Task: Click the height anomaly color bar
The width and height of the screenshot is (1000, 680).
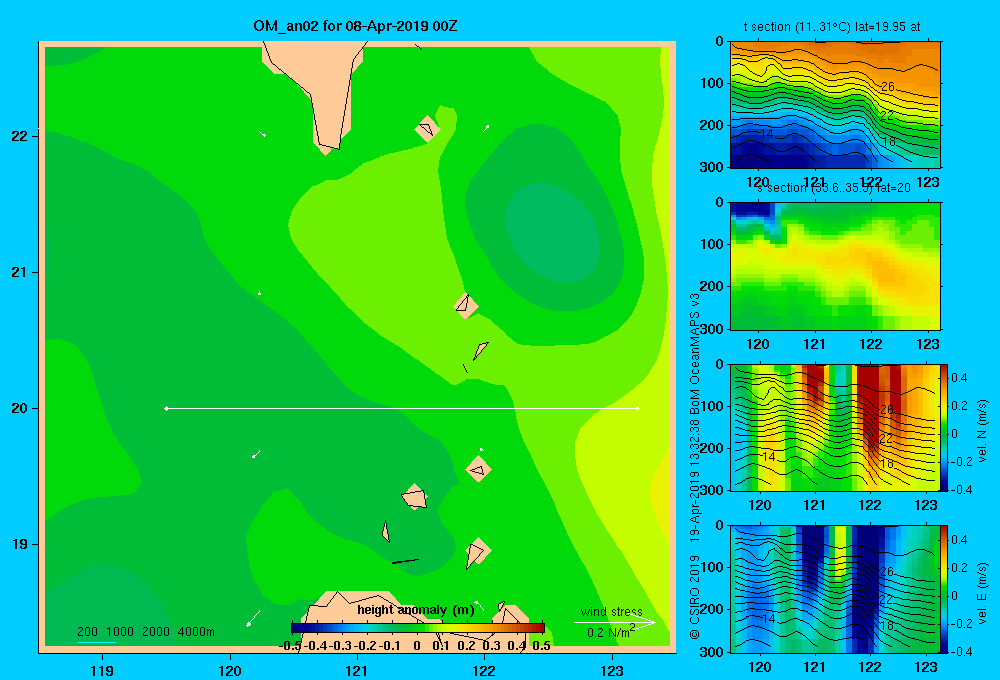Action: (418, 628)
